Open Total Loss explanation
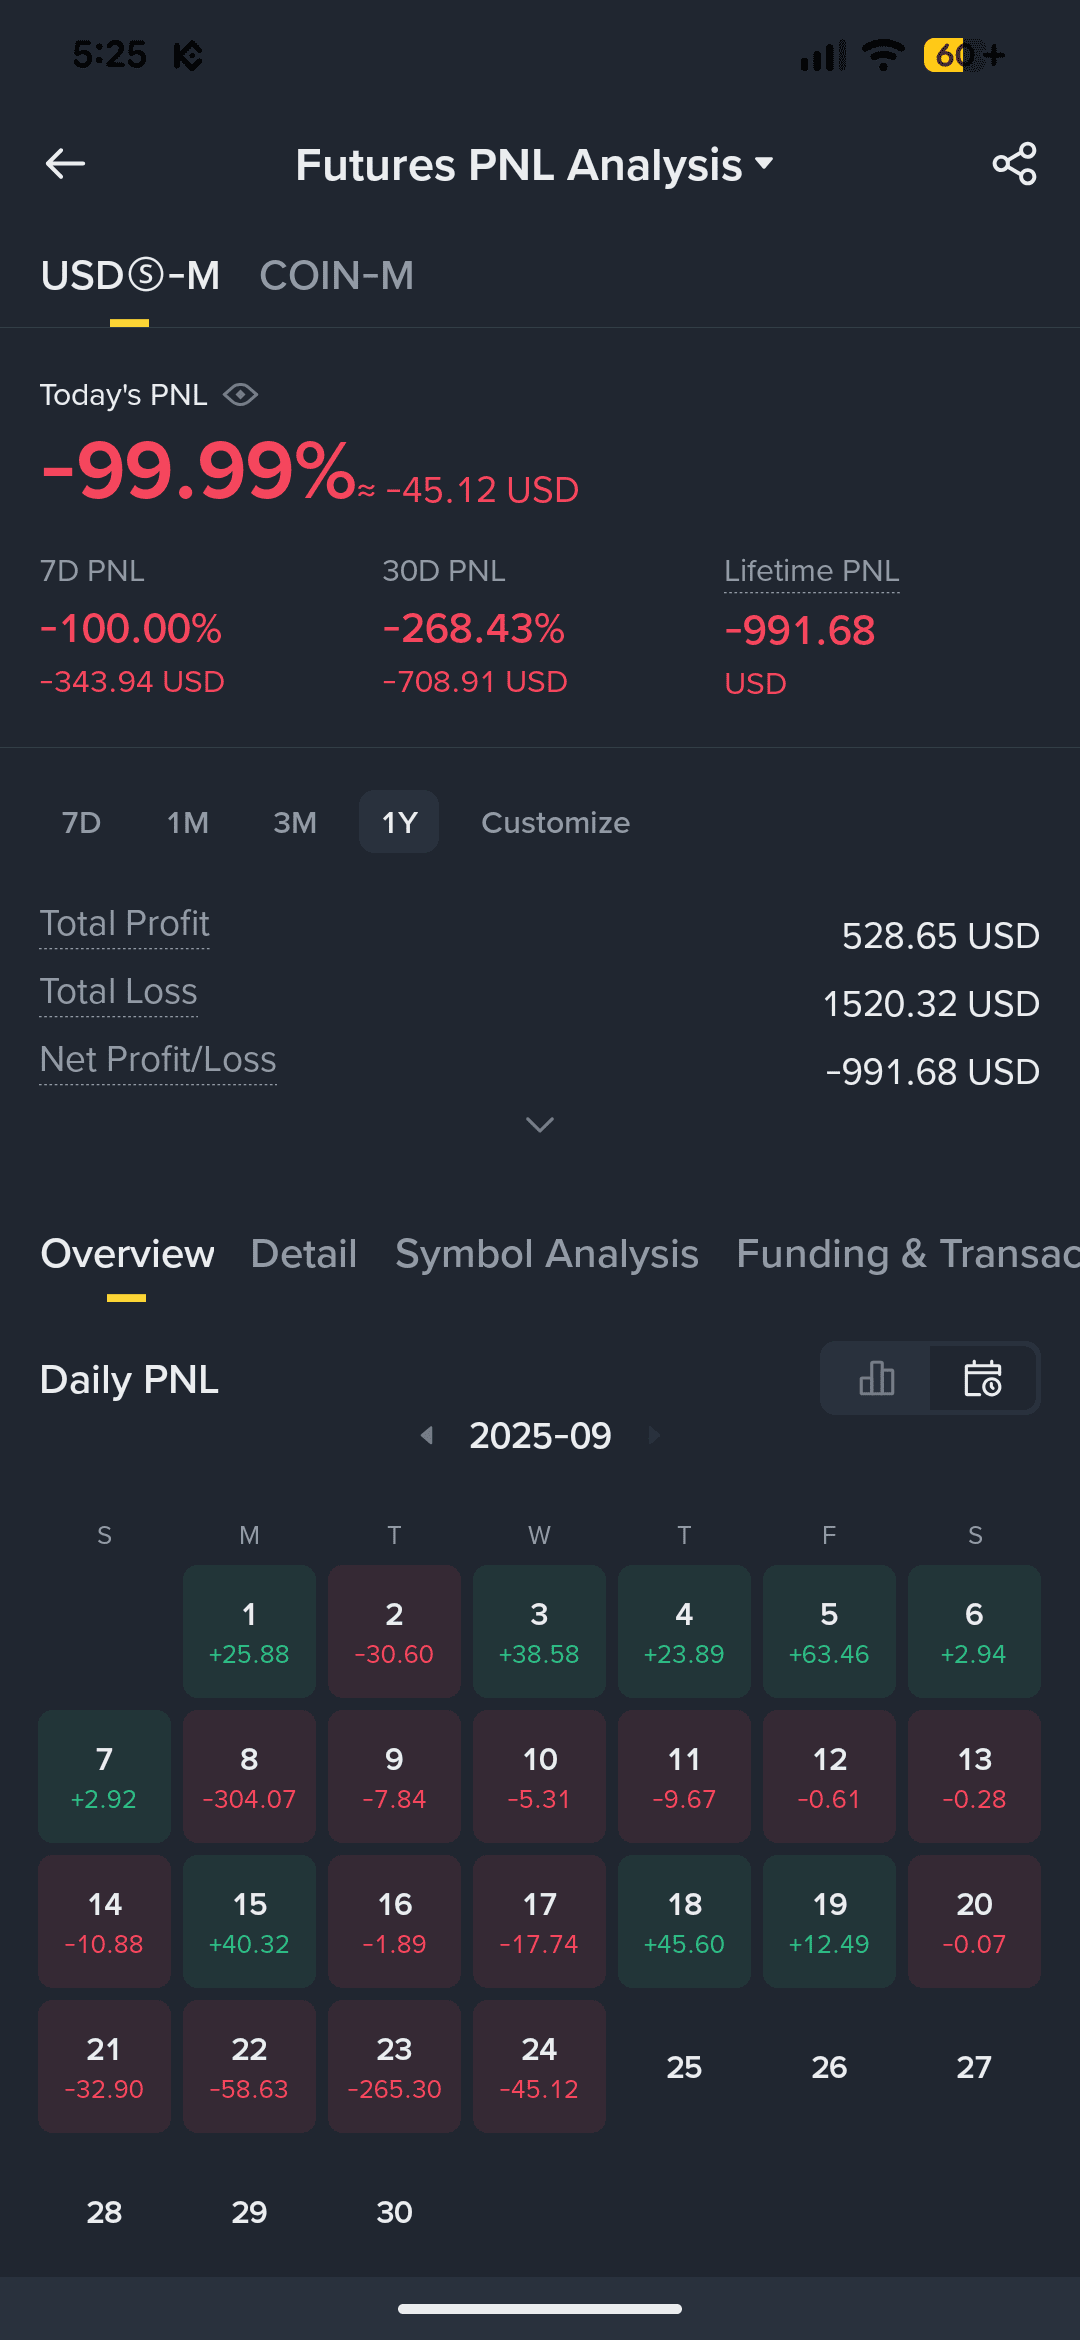Viewport: 1080px width, 2340px height. pos(118,992)
